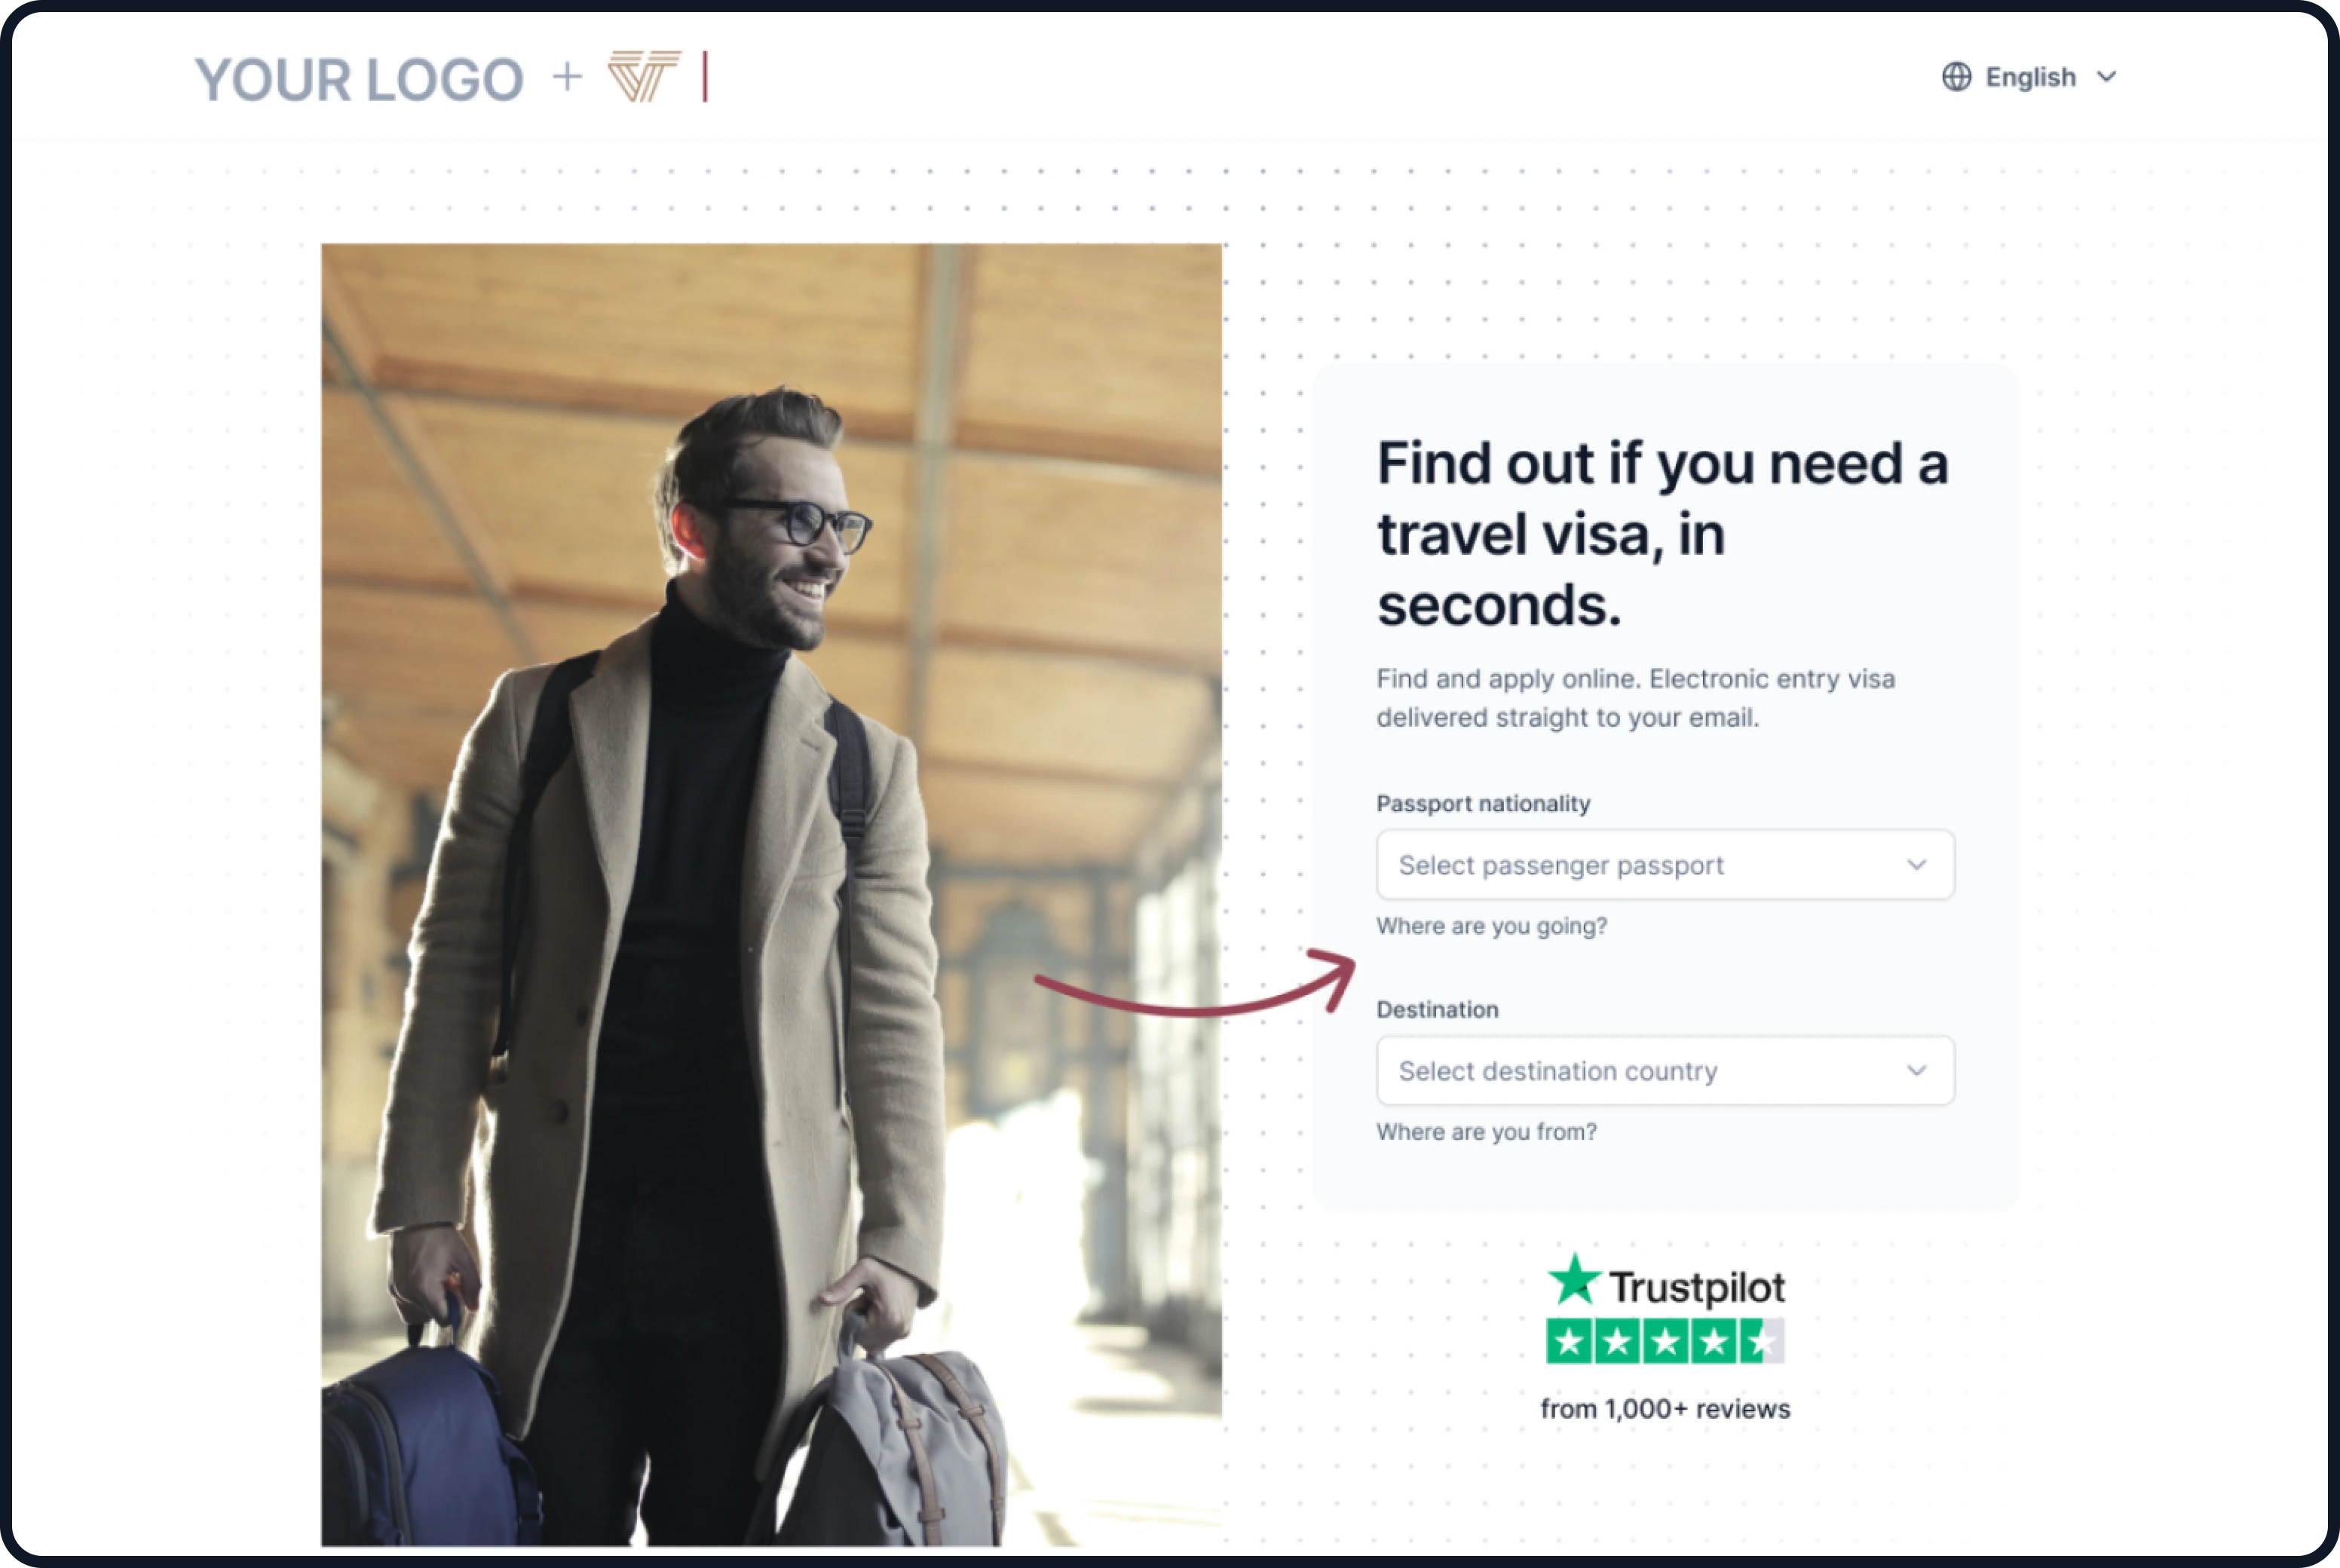This screenshot has height=1568, width=2340.
Task: Click the traveler photo with bags
Action: 771,895
